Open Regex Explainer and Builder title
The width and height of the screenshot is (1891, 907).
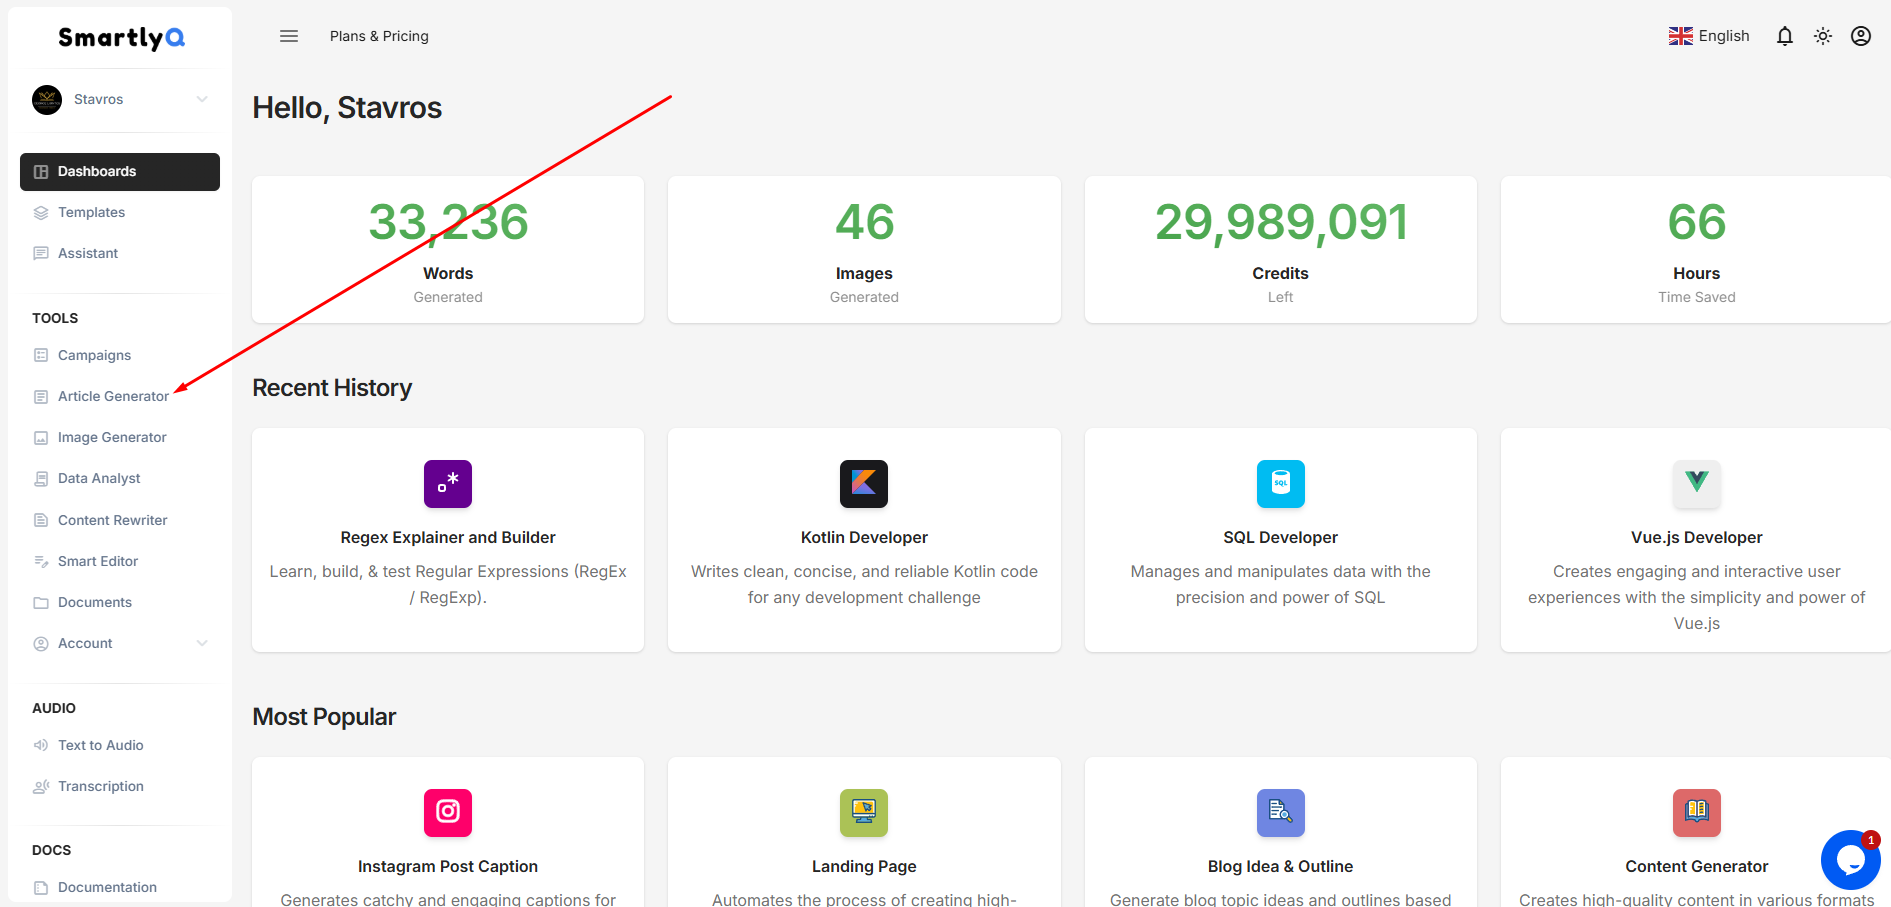(x=448, y=537)
